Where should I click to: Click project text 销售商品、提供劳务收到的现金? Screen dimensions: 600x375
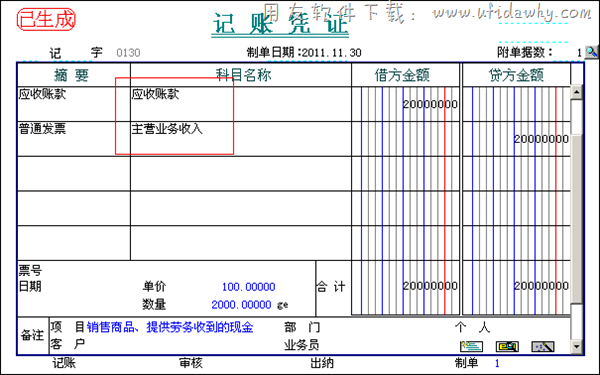pos(170,327)
